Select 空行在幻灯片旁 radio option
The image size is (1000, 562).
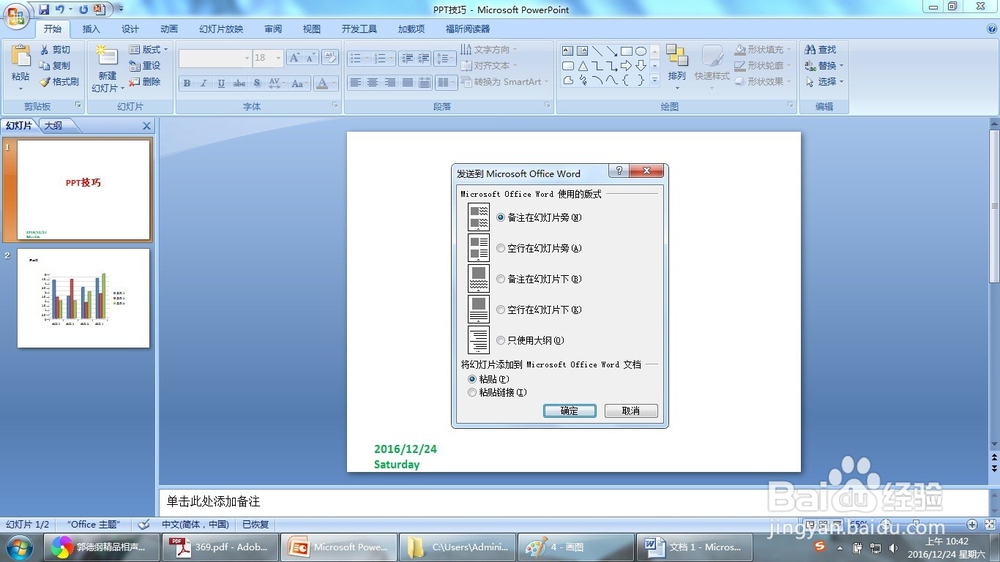pyautogui.click(x=501, y=248)
